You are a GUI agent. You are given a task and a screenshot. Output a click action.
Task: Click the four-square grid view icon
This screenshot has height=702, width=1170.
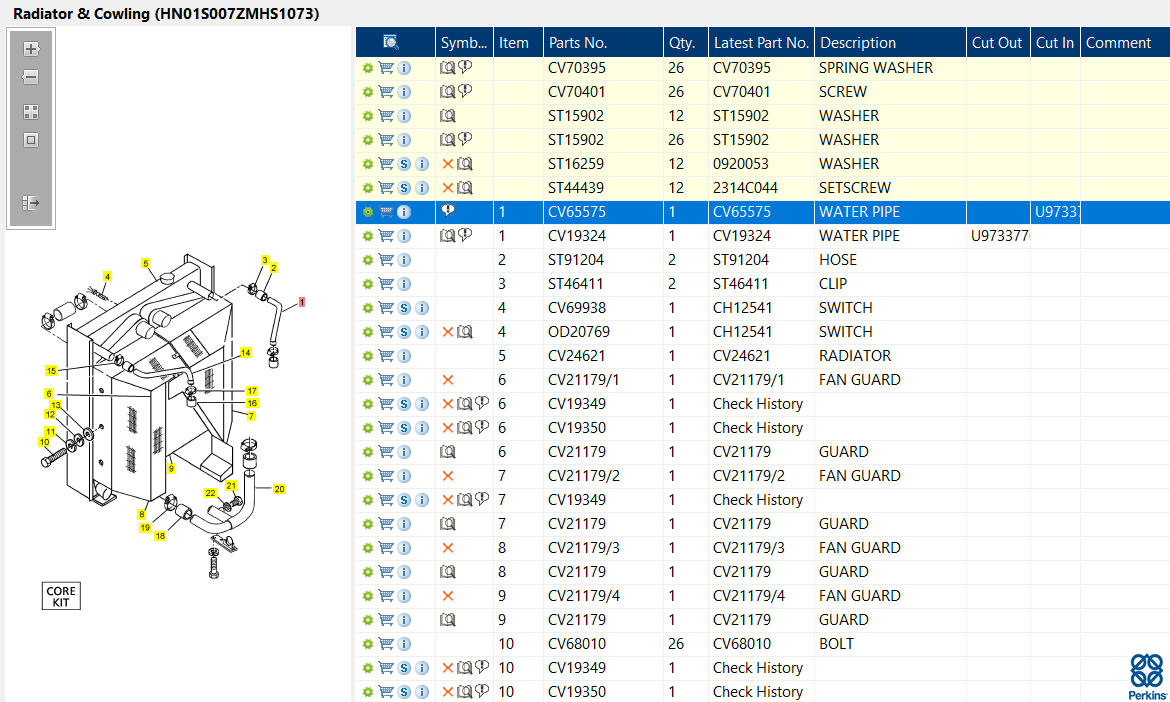(31, 112)
